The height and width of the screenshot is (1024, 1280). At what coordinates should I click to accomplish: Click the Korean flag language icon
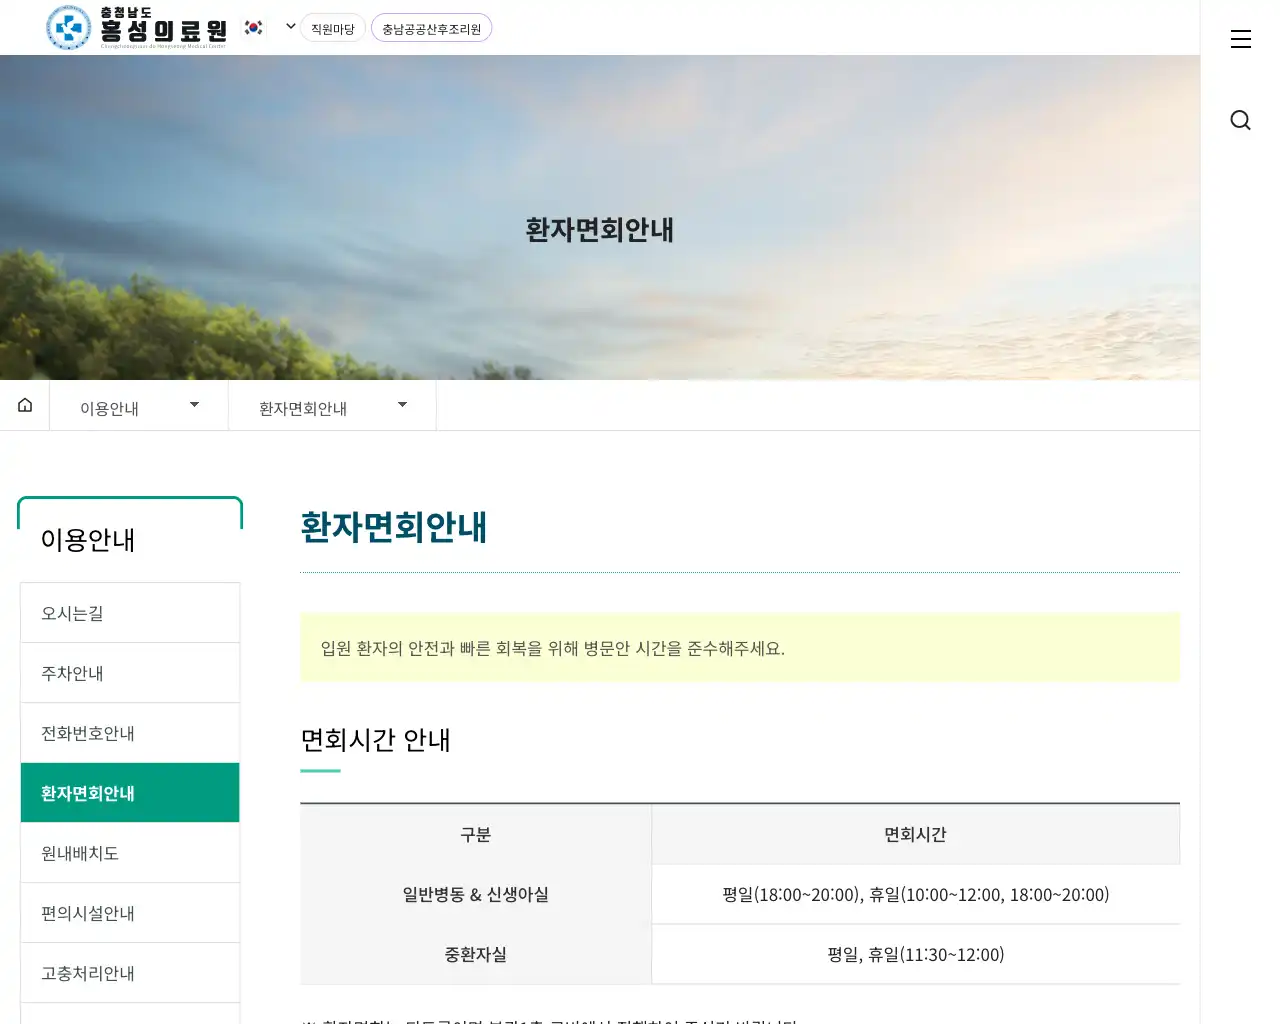click(254, 28)
